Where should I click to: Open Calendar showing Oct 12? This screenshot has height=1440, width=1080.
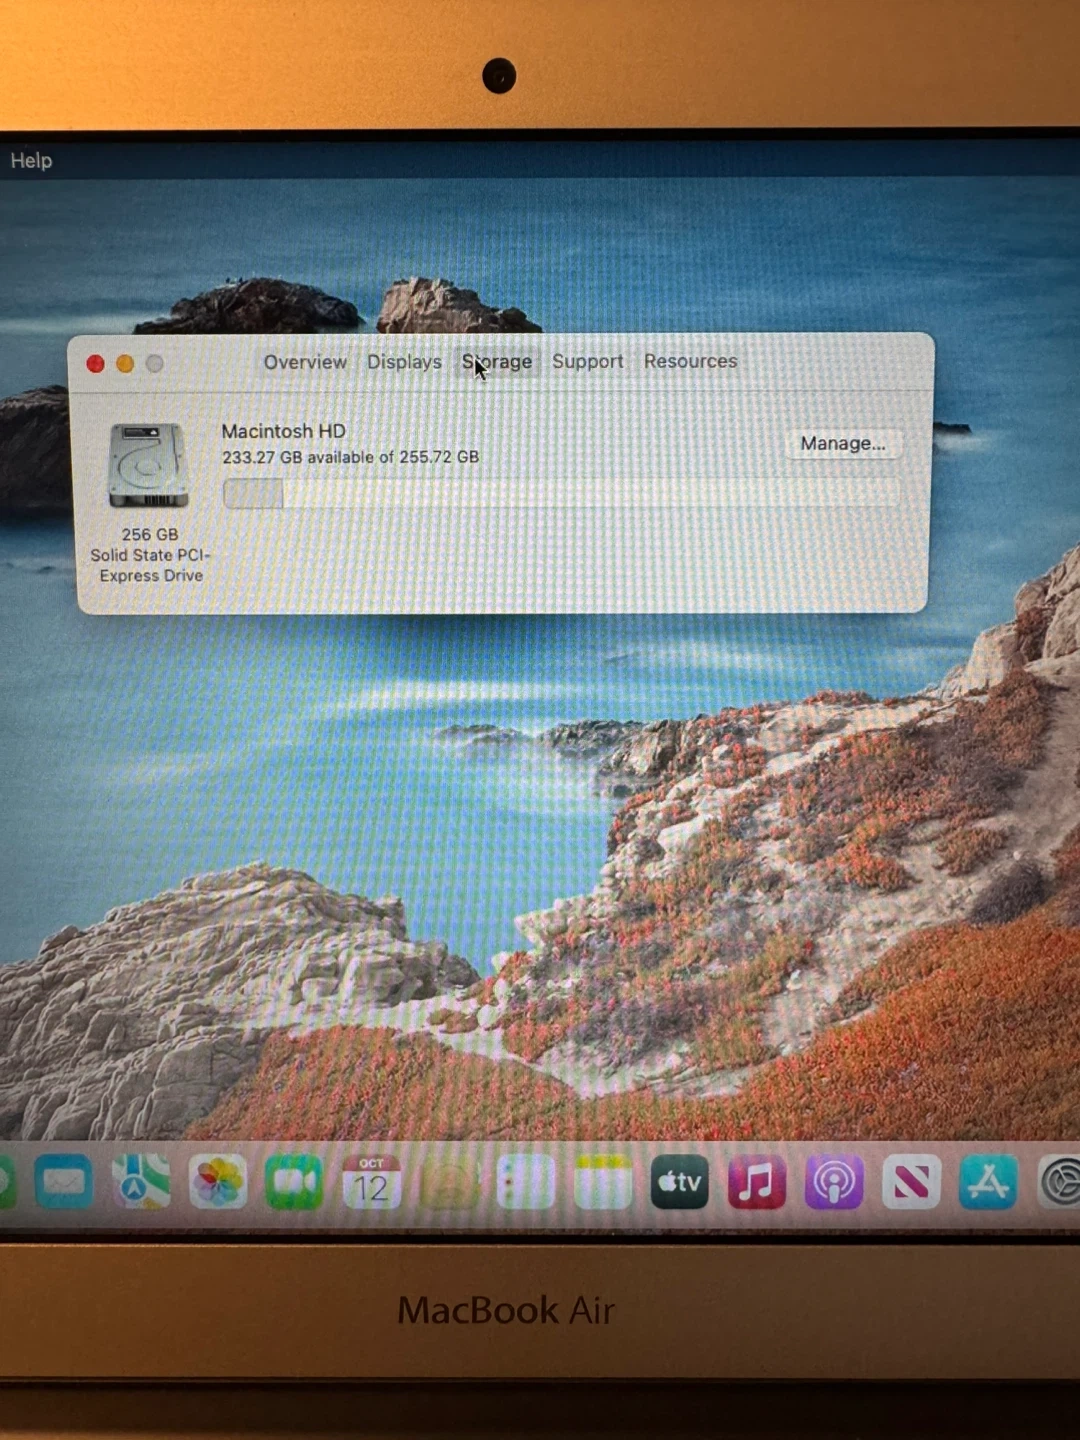[371, 1183]
